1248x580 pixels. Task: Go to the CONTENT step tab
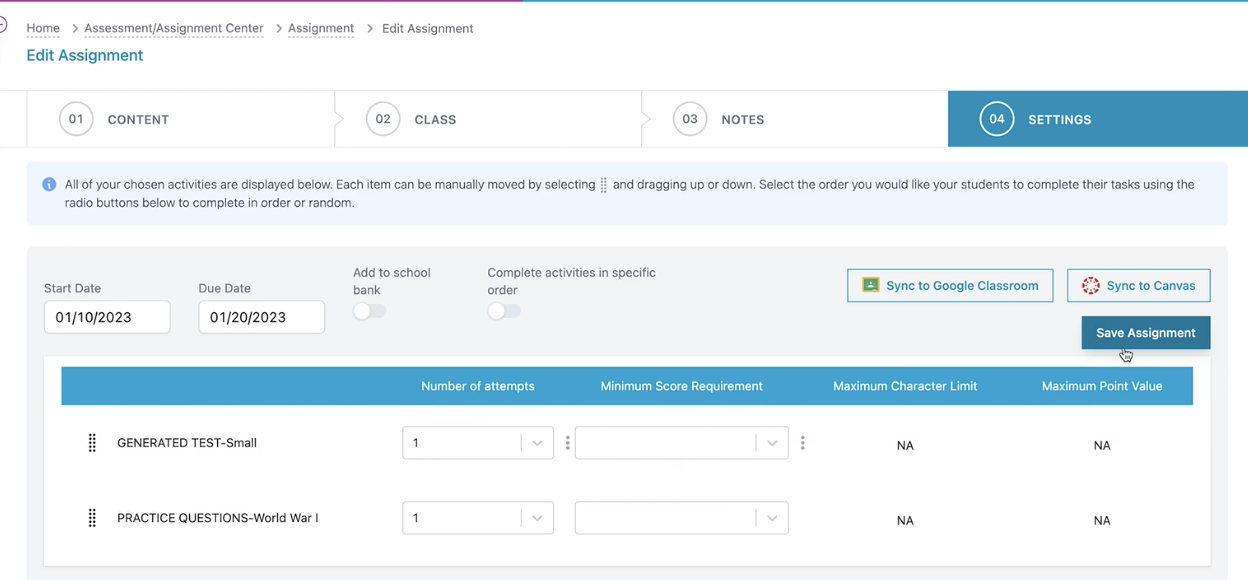[x=181, y=119]
